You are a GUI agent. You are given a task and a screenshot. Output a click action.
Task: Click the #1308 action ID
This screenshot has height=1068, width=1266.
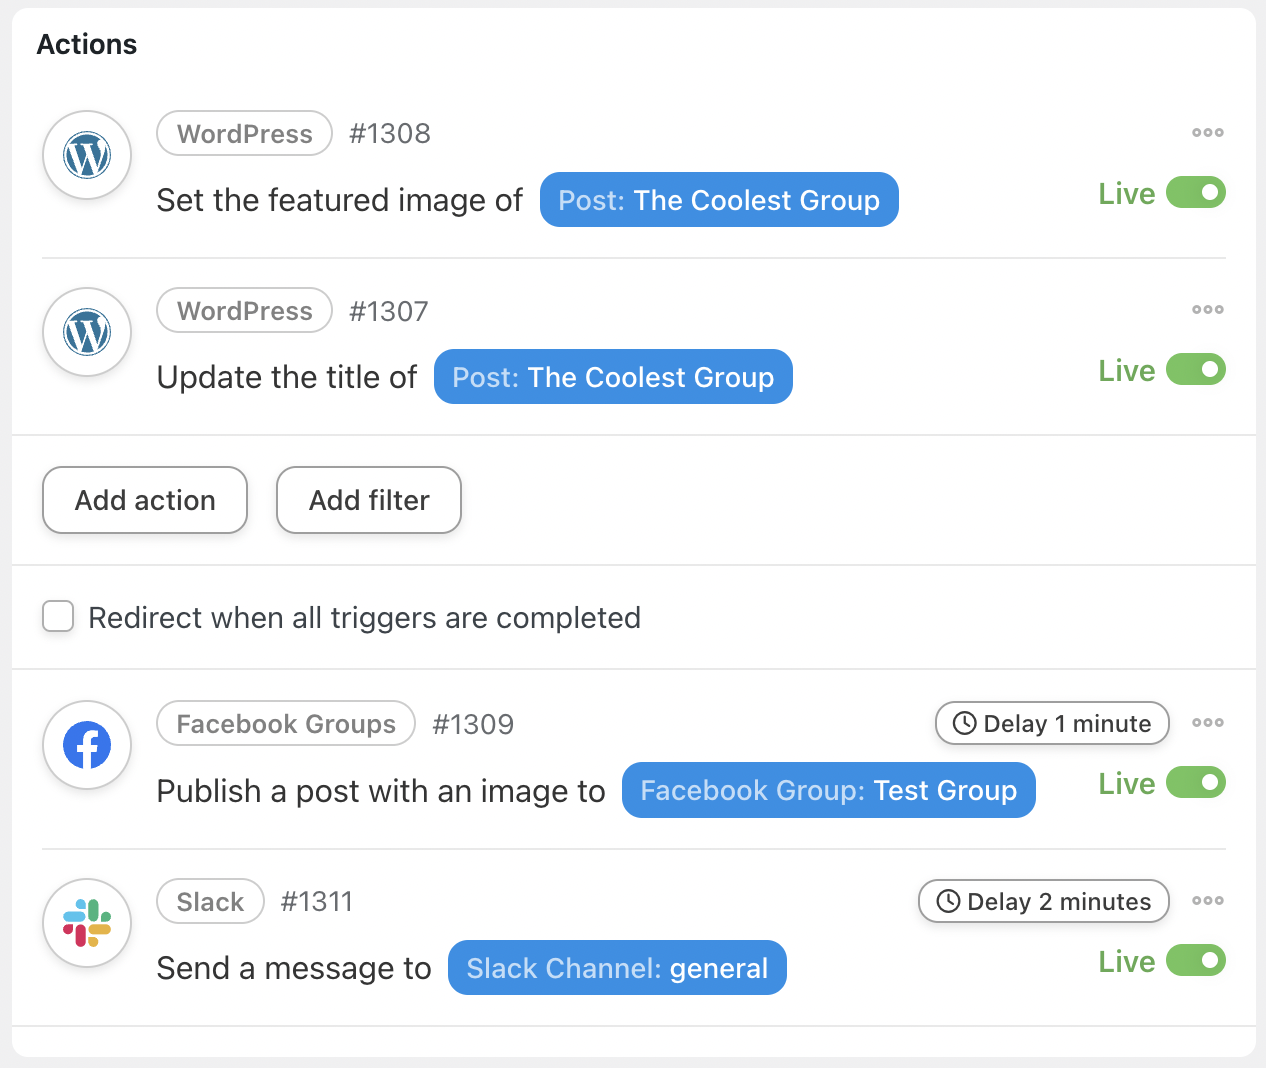pos(389,133)
